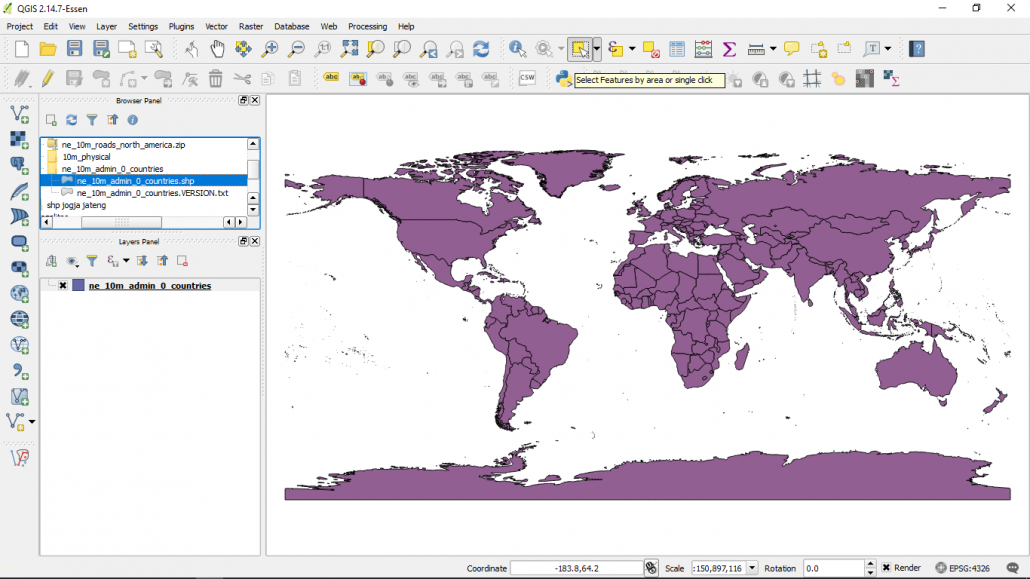Uncheck Render in the status bar
Image resolution: width=1030 pixels, height=579 pixels.
click(x=885, y=567)
